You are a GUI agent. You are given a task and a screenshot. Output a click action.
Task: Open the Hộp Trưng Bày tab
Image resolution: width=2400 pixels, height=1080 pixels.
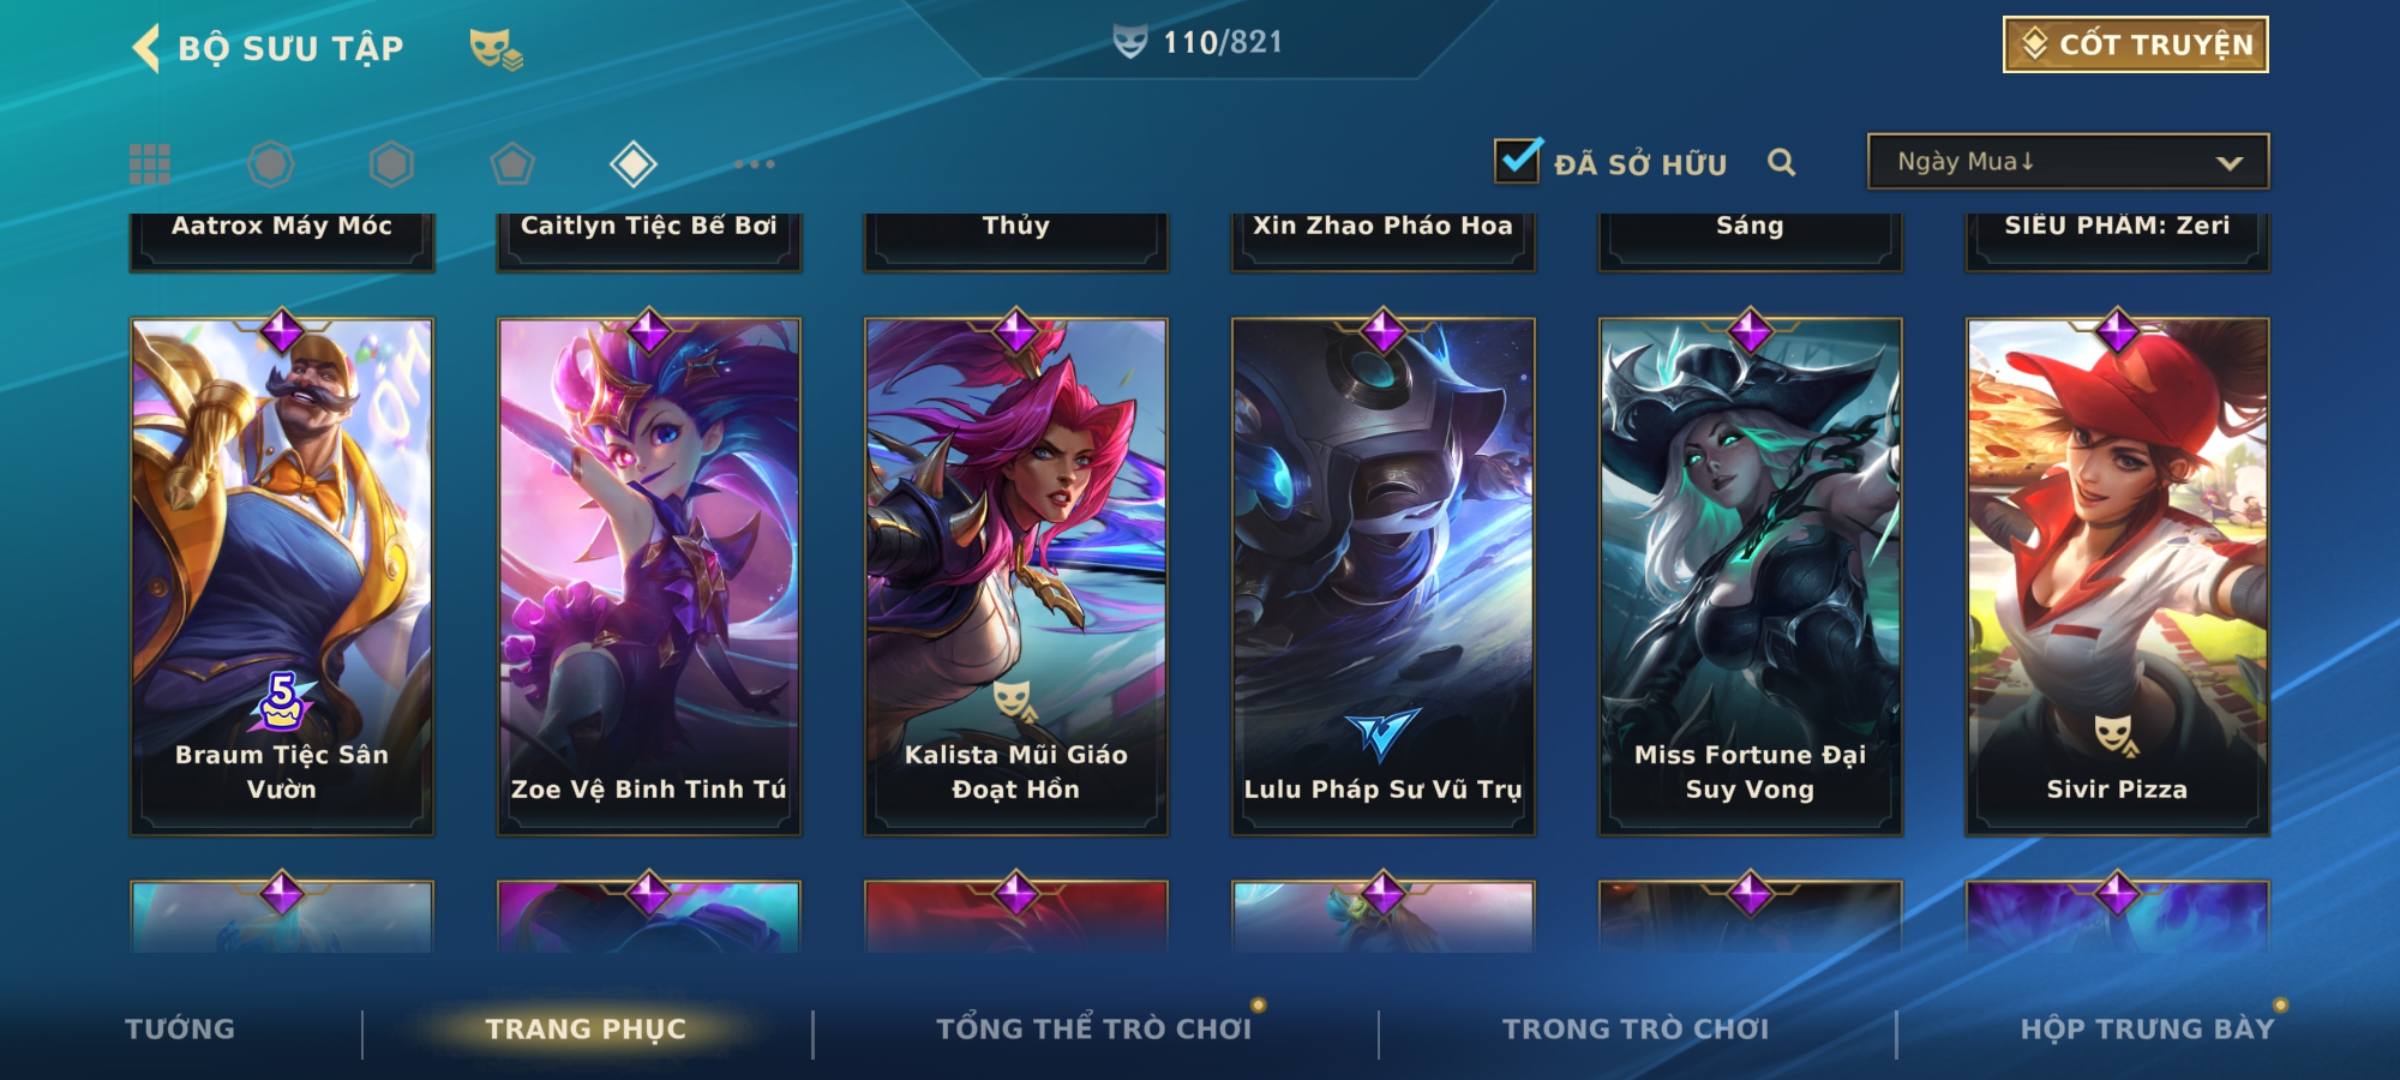coord(2148,1029)
